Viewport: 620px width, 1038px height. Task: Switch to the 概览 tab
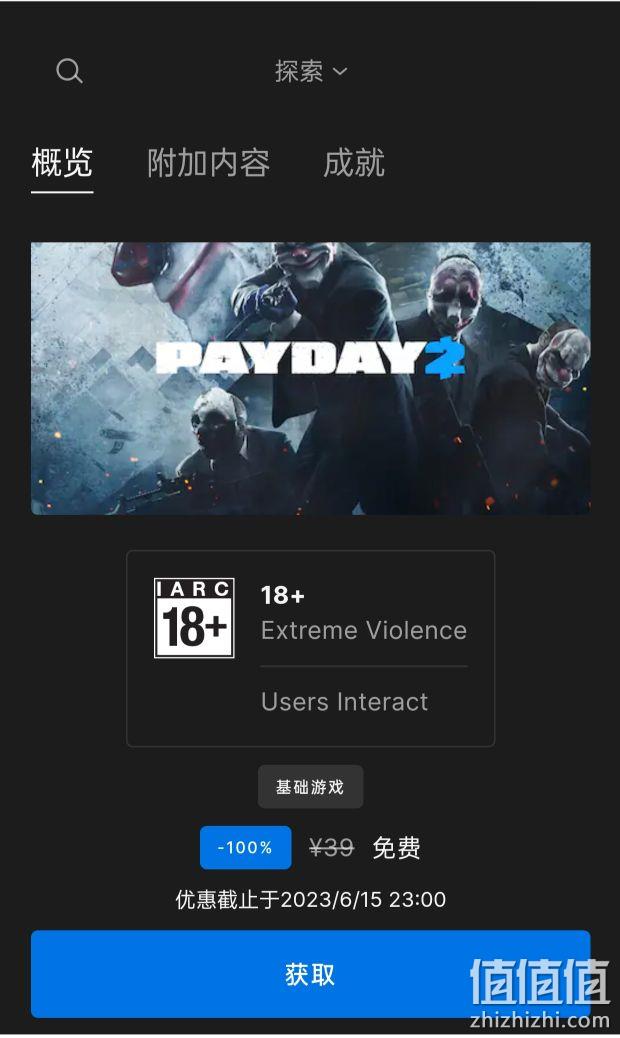62,163
